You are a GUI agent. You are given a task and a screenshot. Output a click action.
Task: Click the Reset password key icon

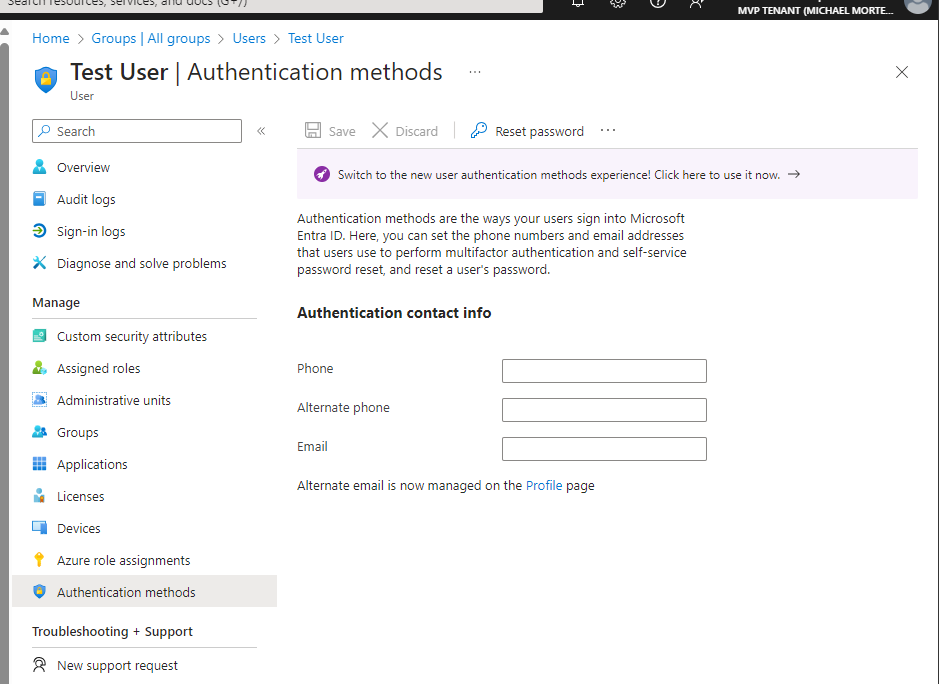coord(479,131)
